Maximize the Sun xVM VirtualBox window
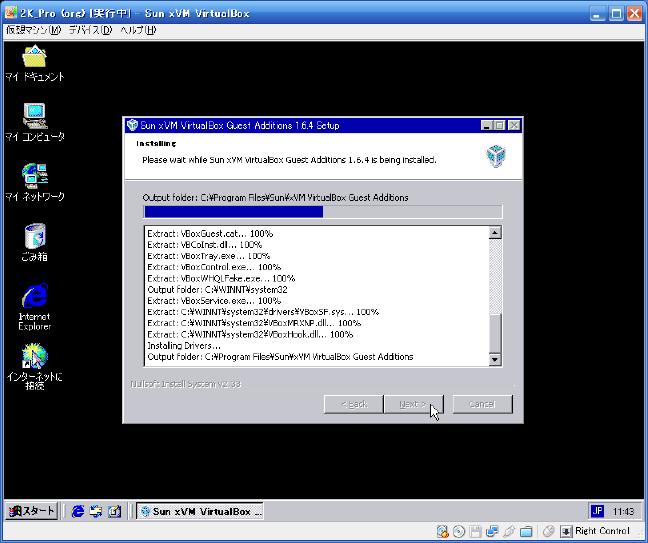The image size is (648, 543). 616,14
